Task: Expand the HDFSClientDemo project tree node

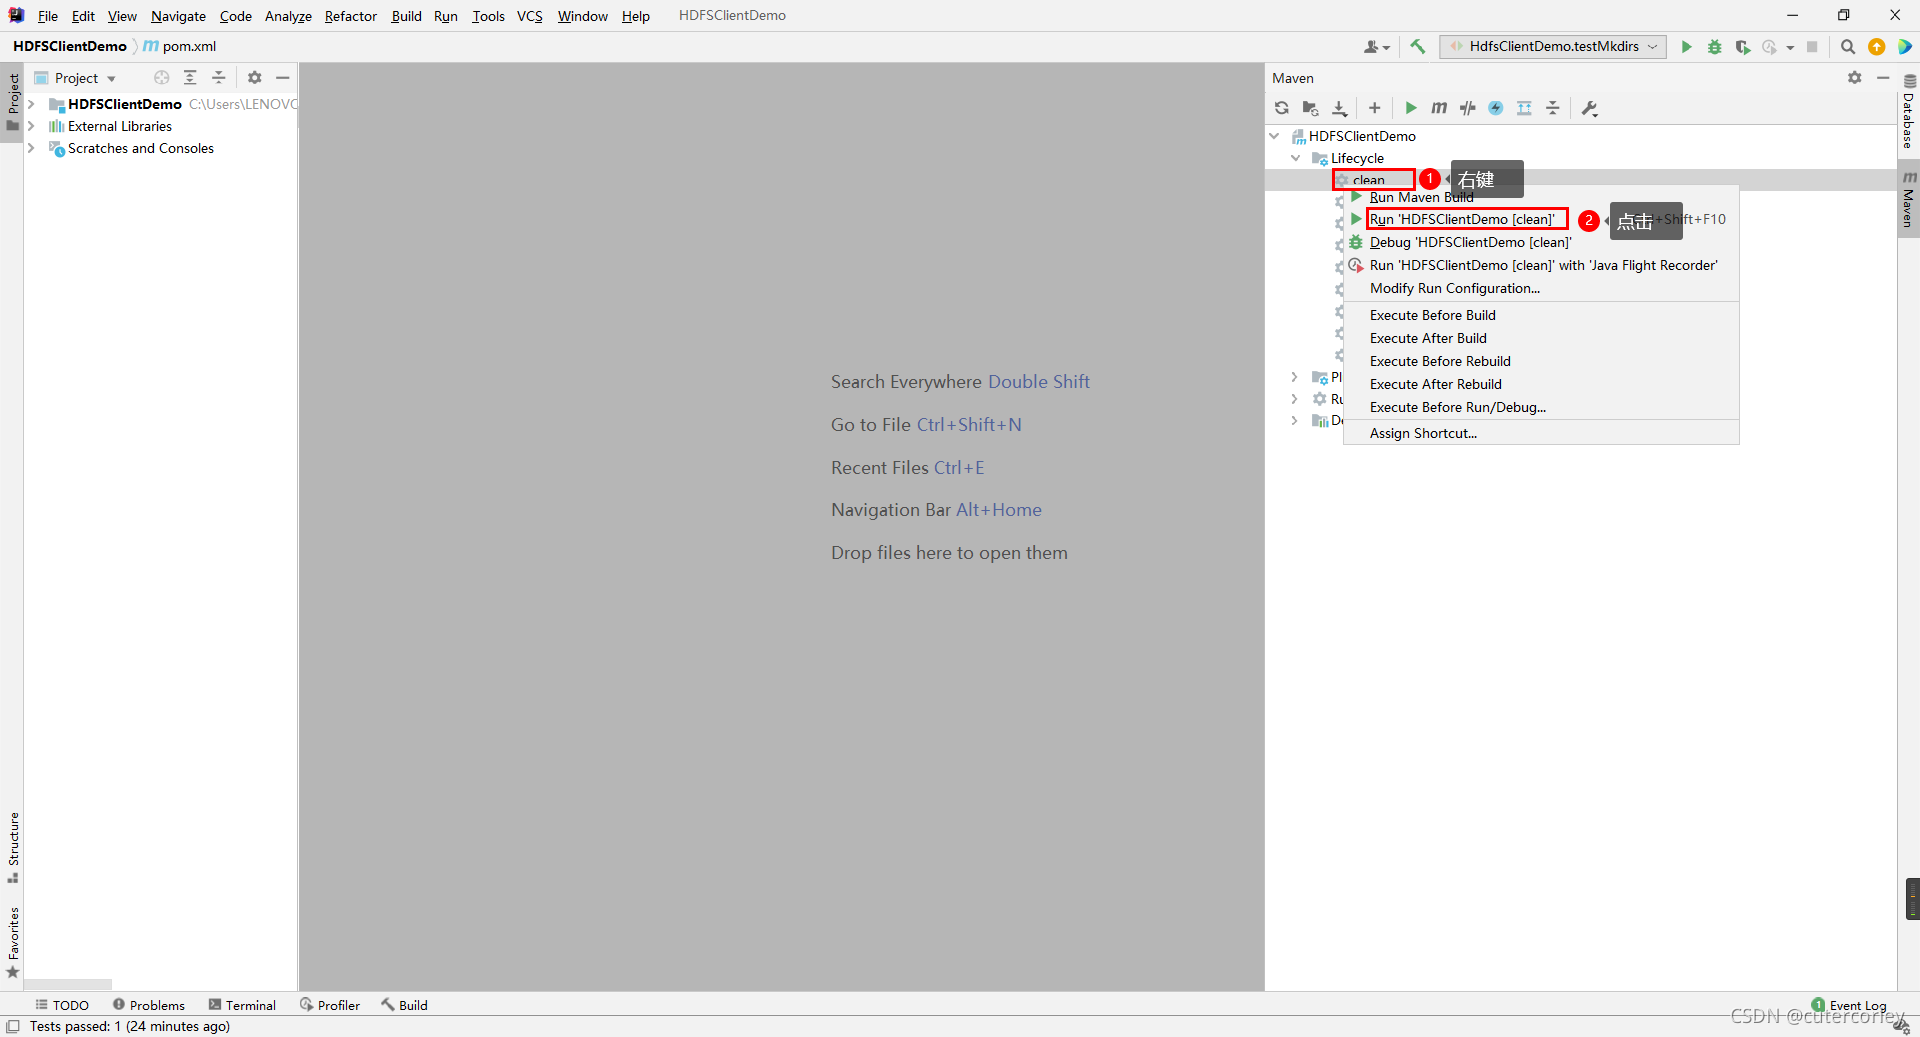Action: pos(31,104)
